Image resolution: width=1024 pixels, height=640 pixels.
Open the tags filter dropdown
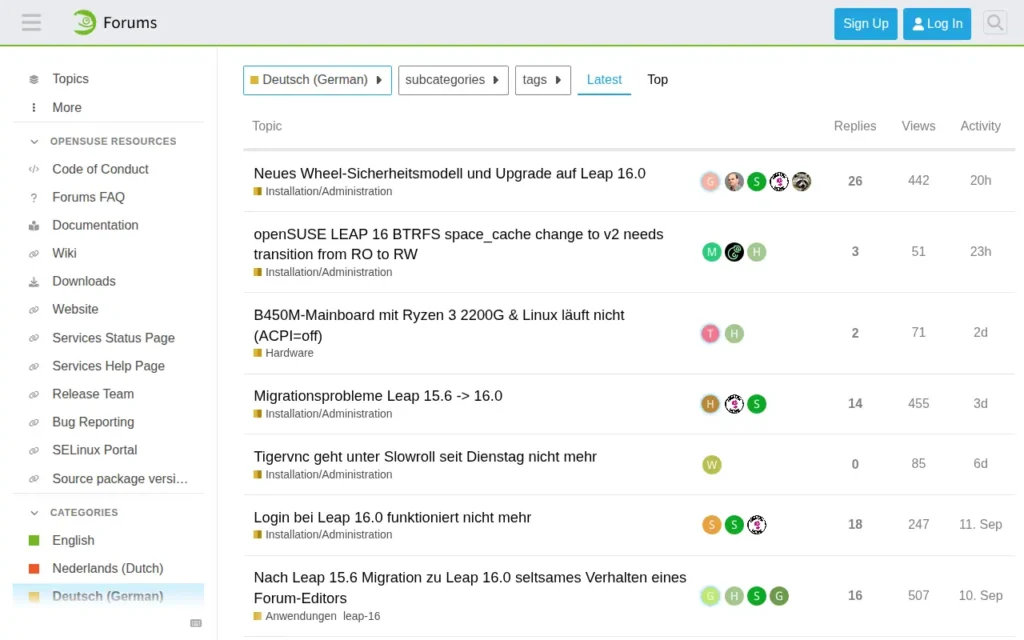(x=543, y=80)
